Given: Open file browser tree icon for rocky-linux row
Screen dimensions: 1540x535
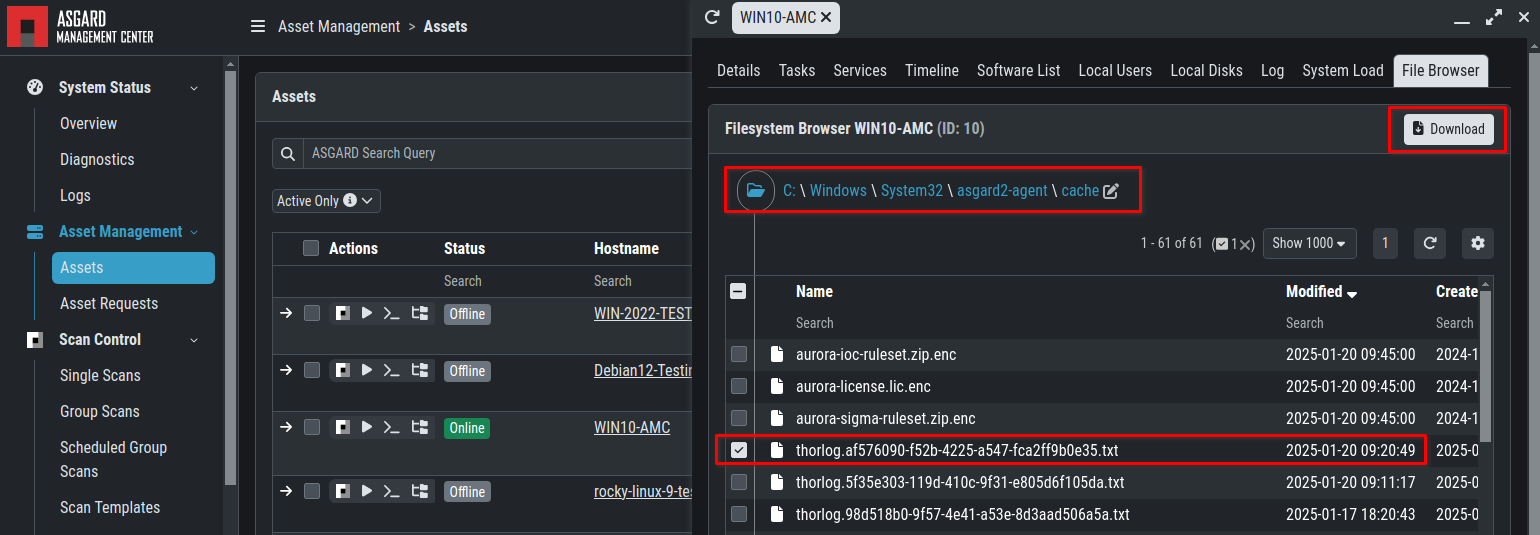Looking at the screenshot, I should [419, 492].
